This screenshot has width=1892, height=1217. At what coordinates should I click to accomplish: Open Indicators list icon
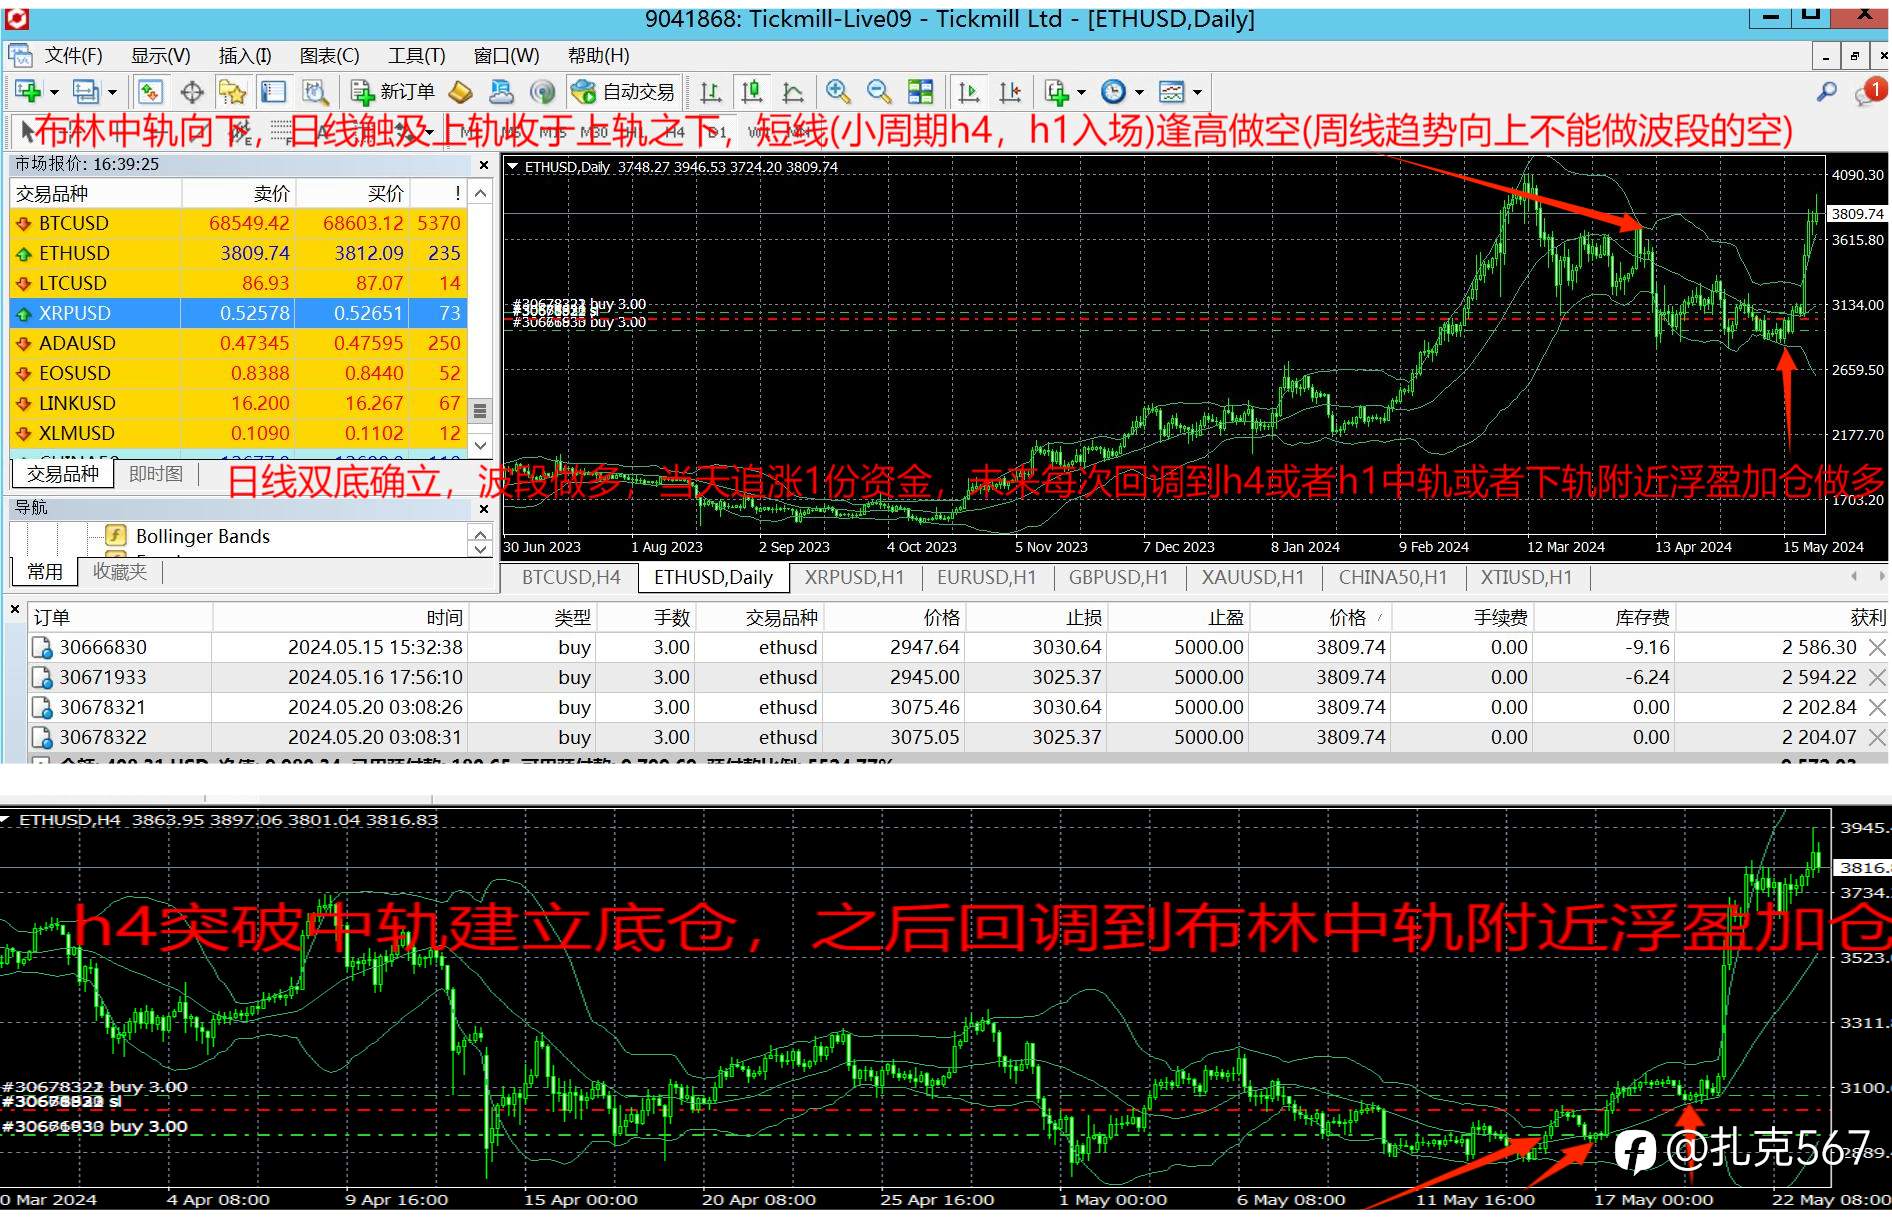(x=1057, y=92)
